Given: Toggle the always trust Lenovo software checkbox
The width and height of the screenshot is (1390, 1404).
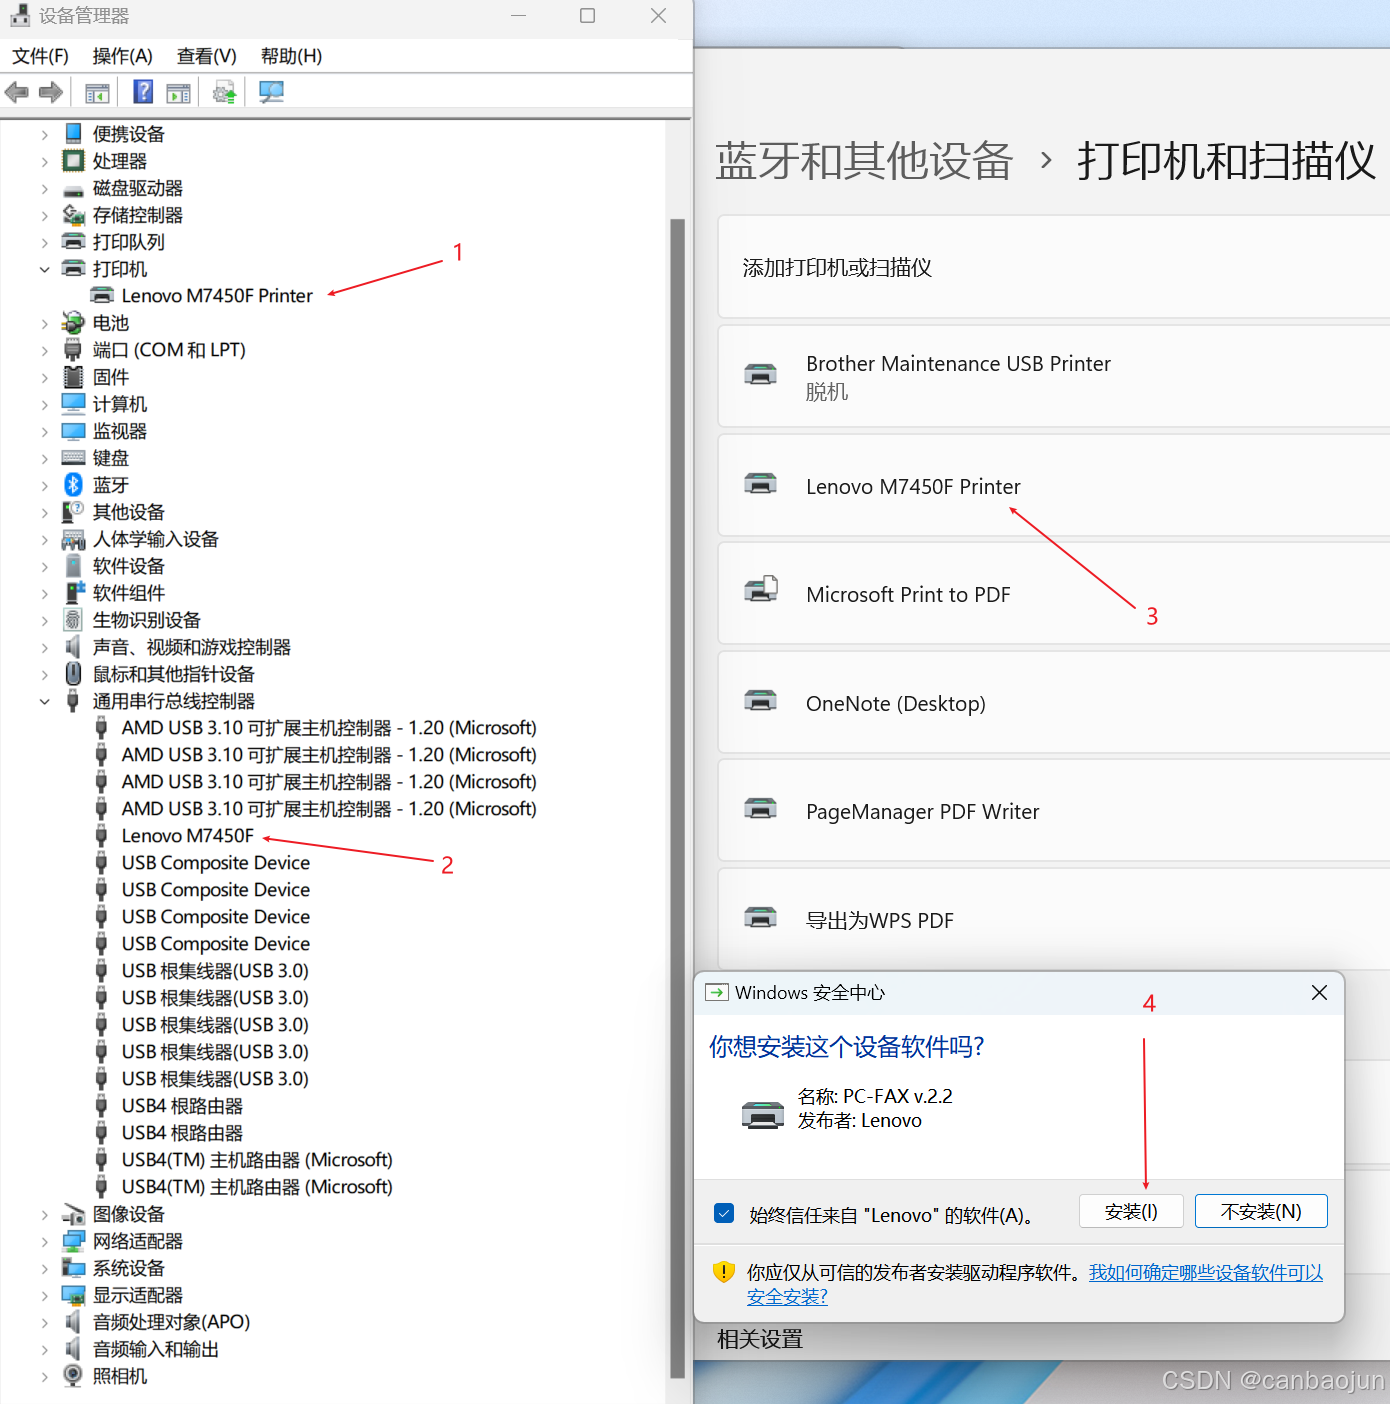Looking at the screenshot, I should pos(725,1213).
